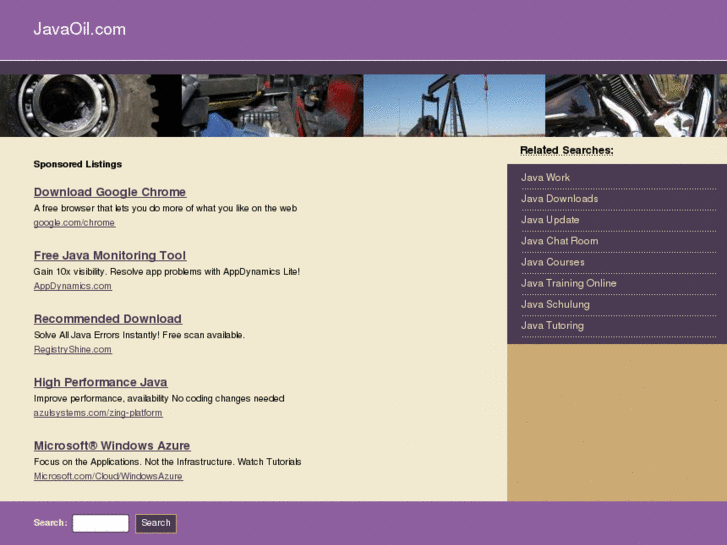Open the Free Java Monitoring Tool listing
This screenshot has width=727, height=545.
110,256
